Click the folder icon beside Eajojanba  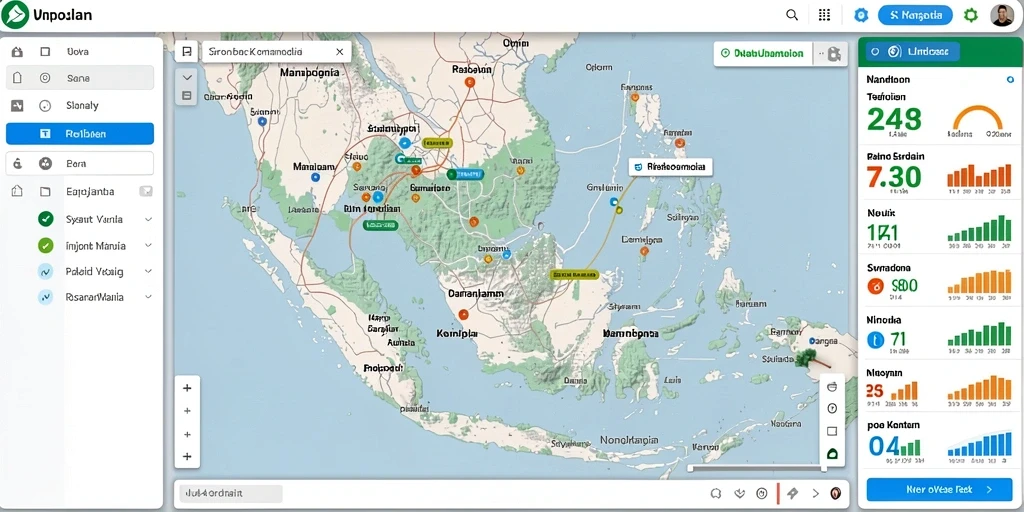coord(45,191)
